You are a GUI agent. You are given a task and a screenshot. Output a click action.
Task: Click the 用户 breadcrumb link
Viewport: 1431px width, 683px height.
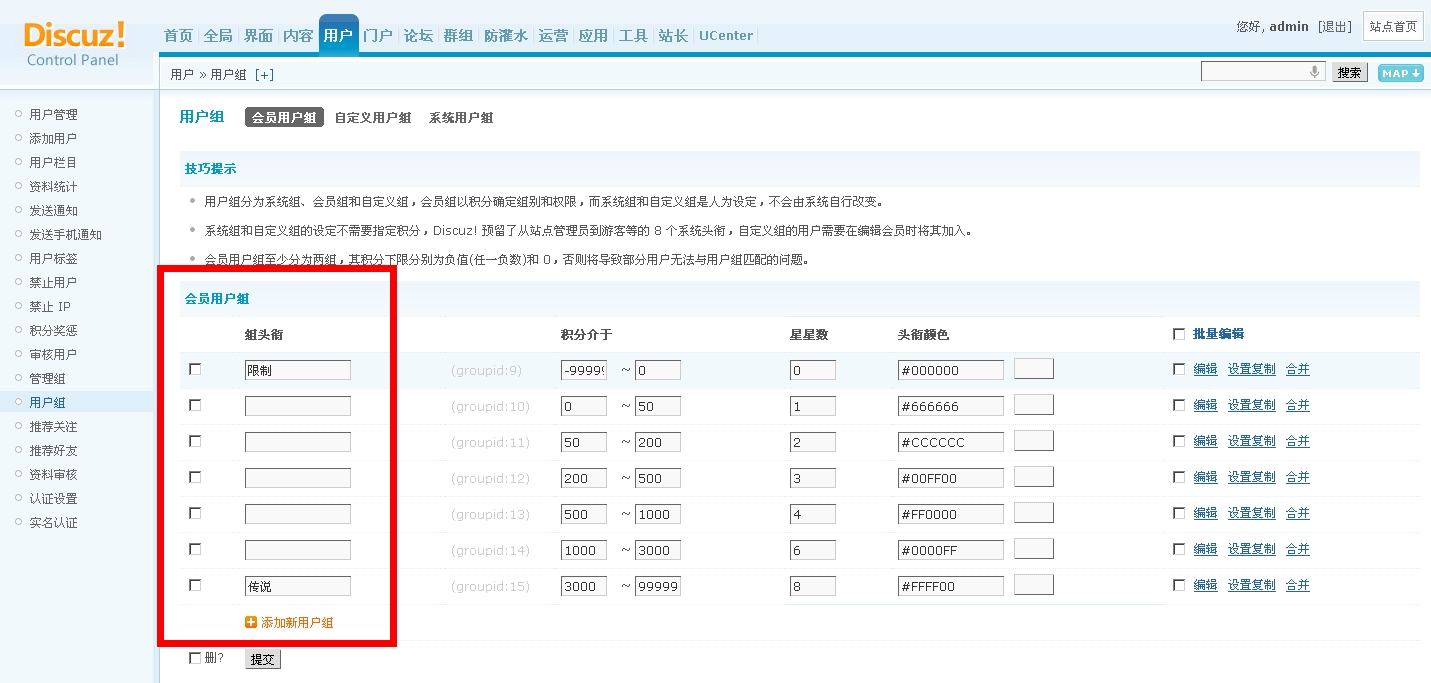click(182, 74)
